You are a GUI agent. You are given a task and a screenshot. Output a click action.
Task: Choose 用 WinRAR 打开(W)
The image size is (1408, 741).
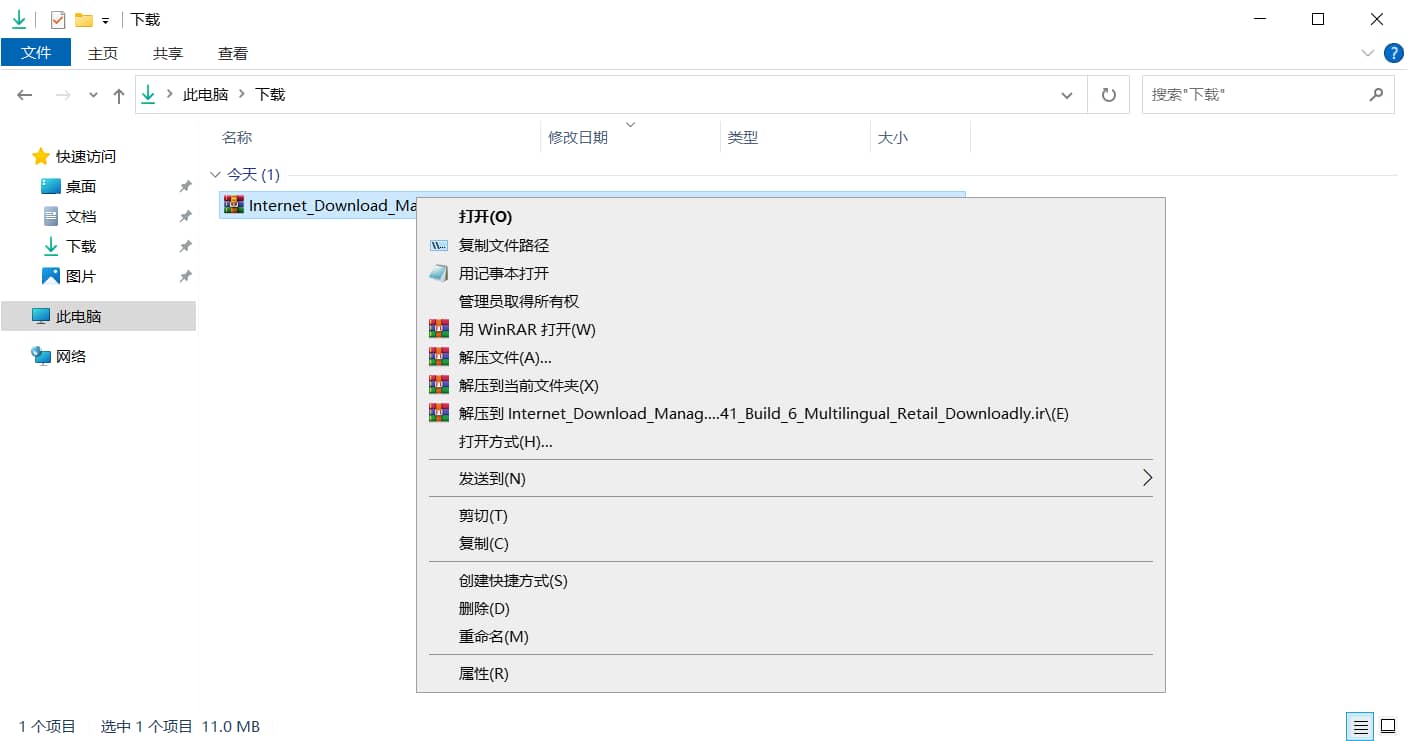coord(790,329)
